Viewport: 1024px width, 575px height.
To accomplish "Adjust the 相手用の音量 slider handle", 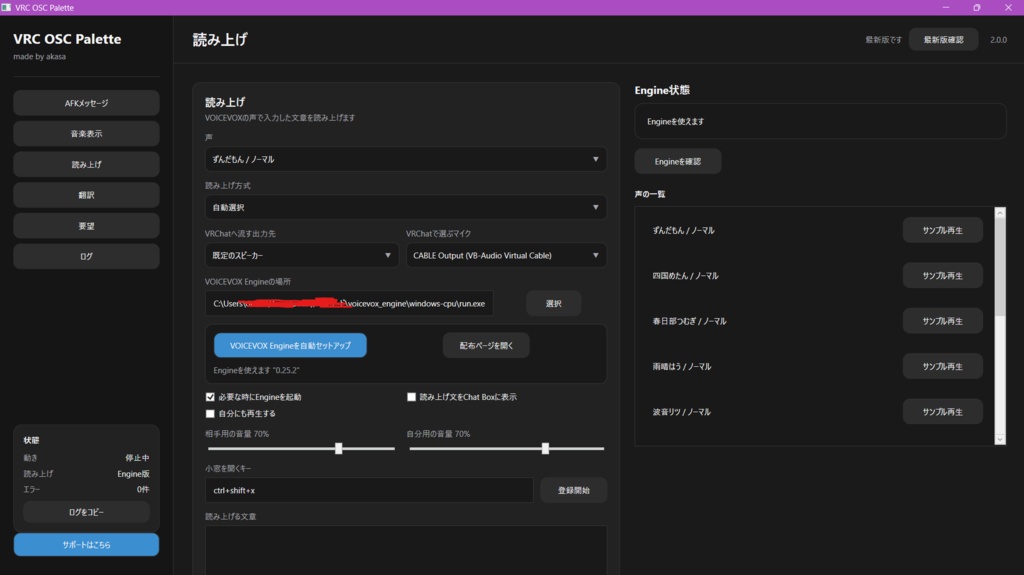I will [338, 448].
